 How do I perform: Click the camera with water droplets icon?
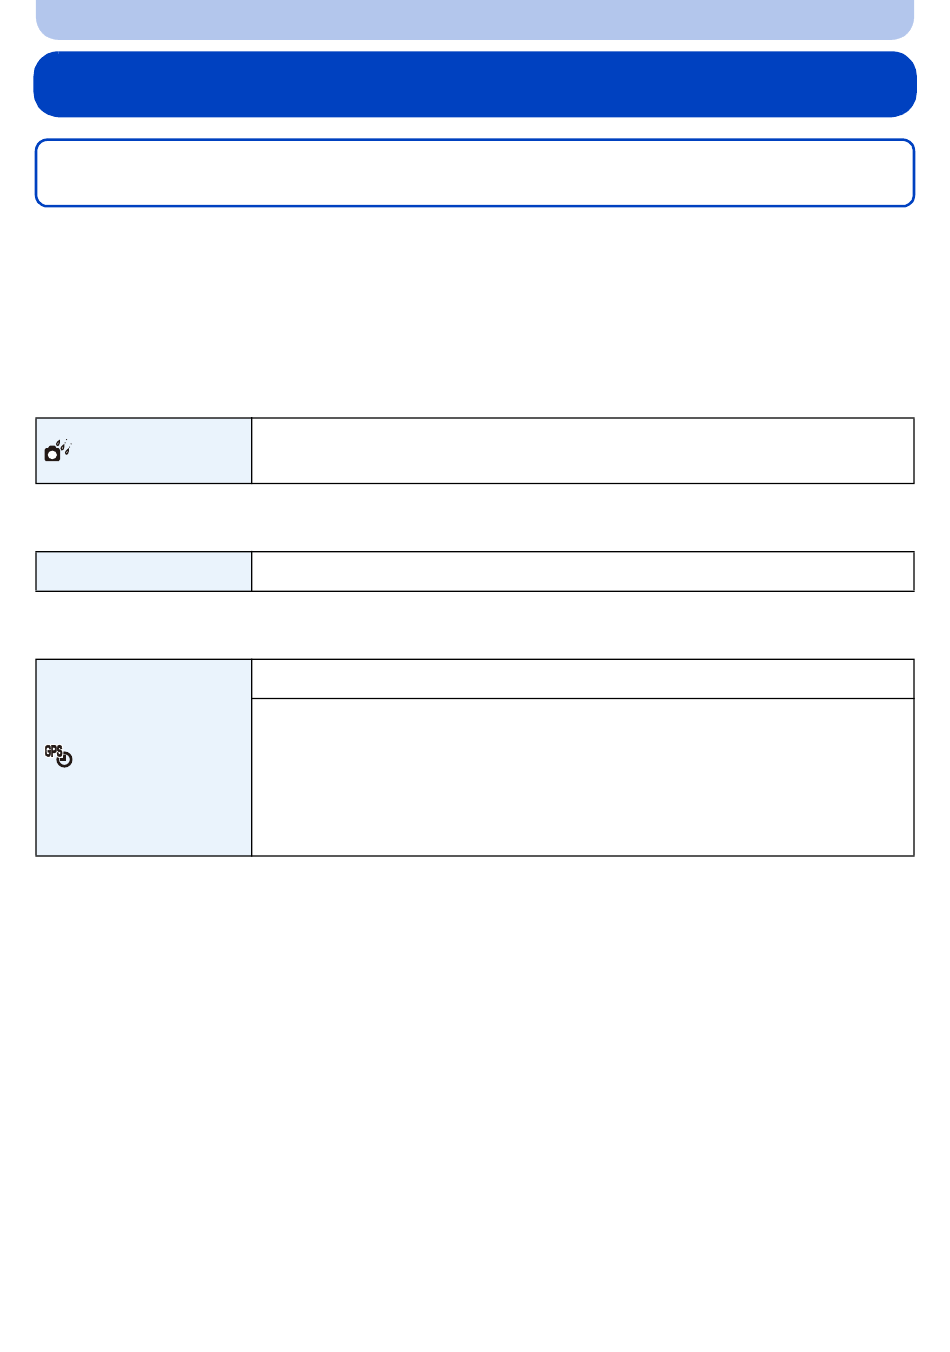click(58, 450)
